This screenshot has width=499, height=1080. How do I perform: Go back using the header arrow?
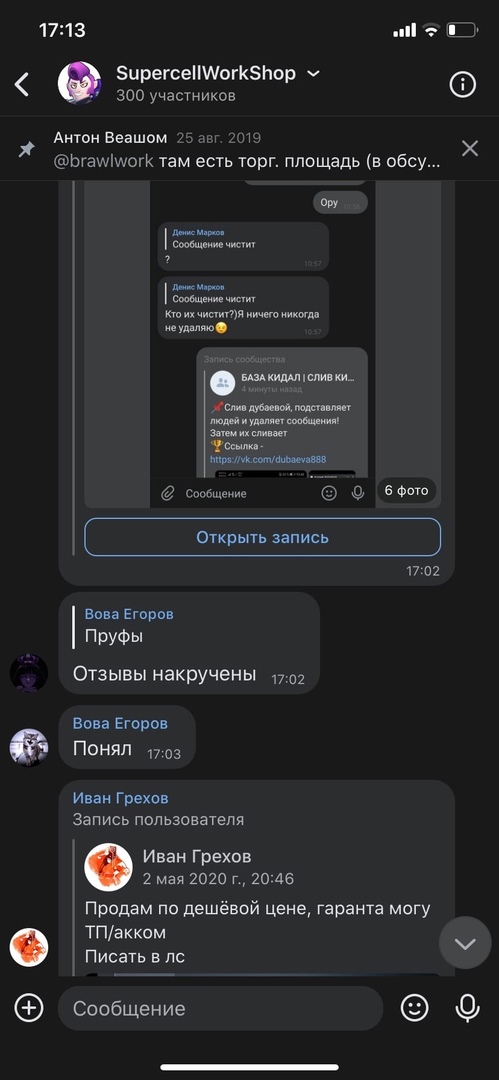22,85
